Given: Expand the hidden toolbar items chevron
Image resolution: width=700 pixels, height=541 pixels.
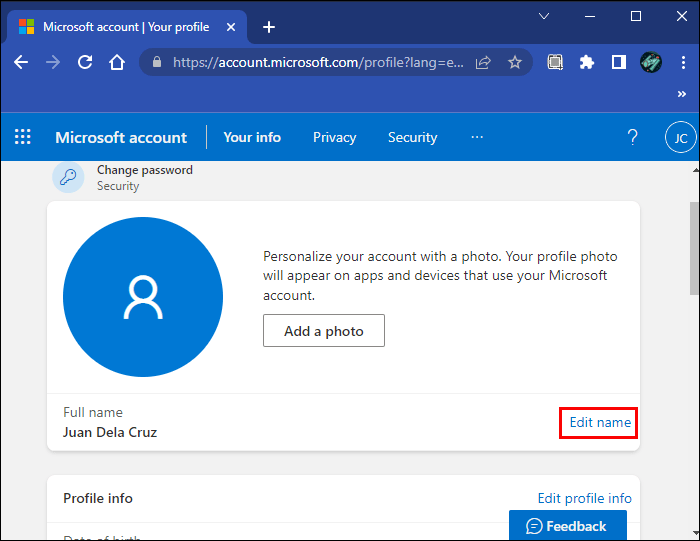Looking at the screenshot, I should click(682, 94).
